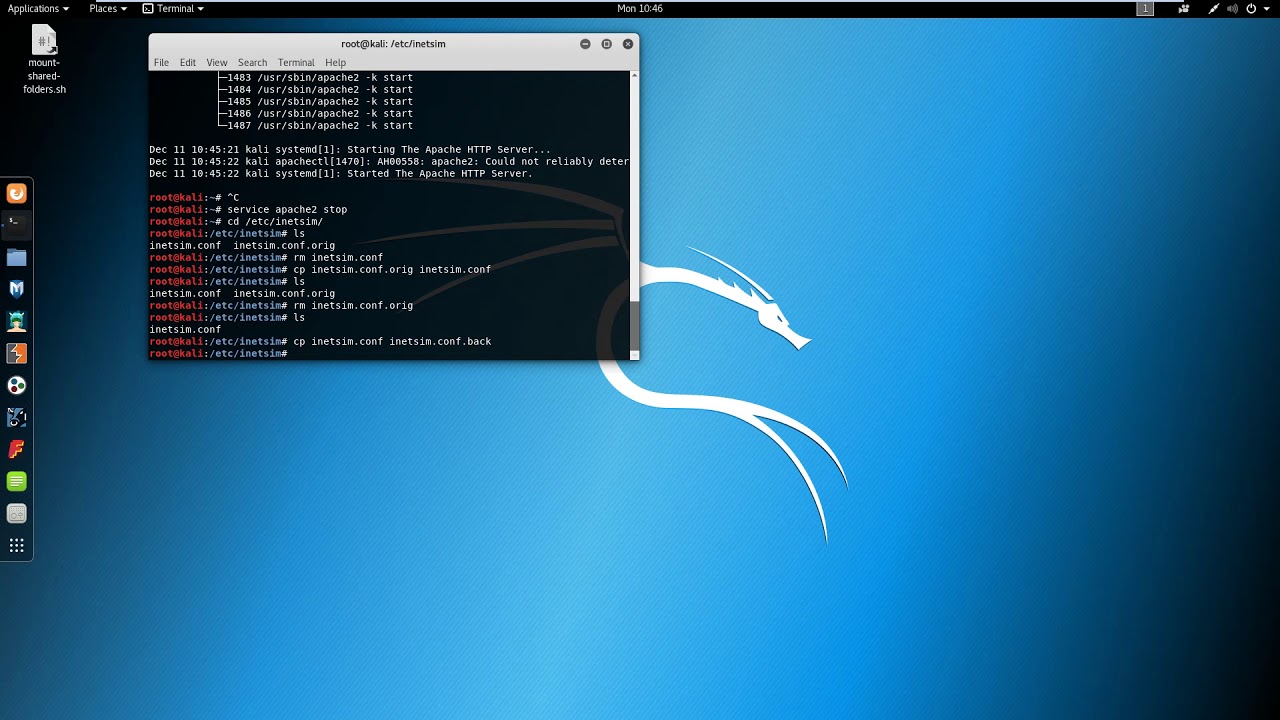Click the terminal scrollbar up arrow

tap(634, 75)
